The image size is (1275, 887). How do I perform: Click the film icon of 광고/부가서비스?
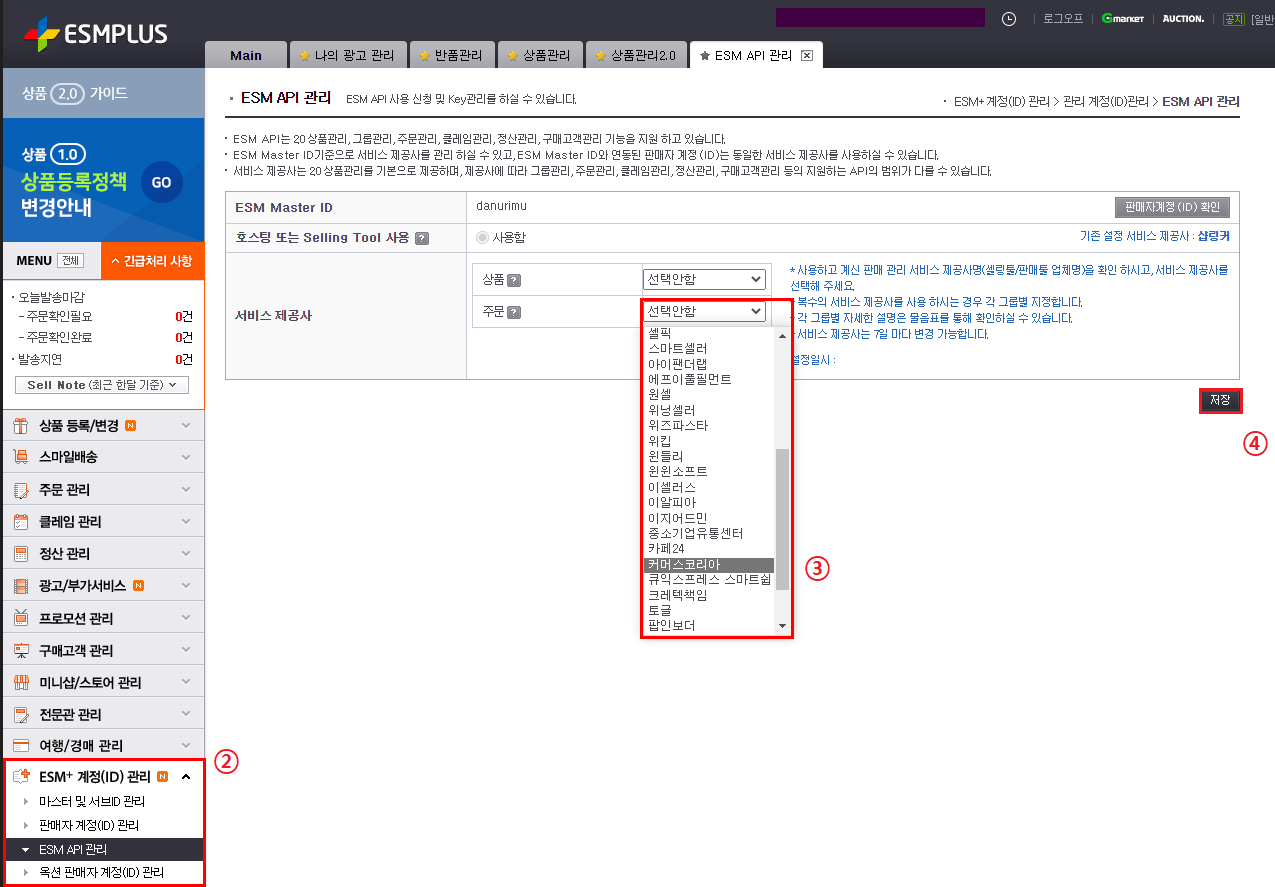click(x=20, y=586)
